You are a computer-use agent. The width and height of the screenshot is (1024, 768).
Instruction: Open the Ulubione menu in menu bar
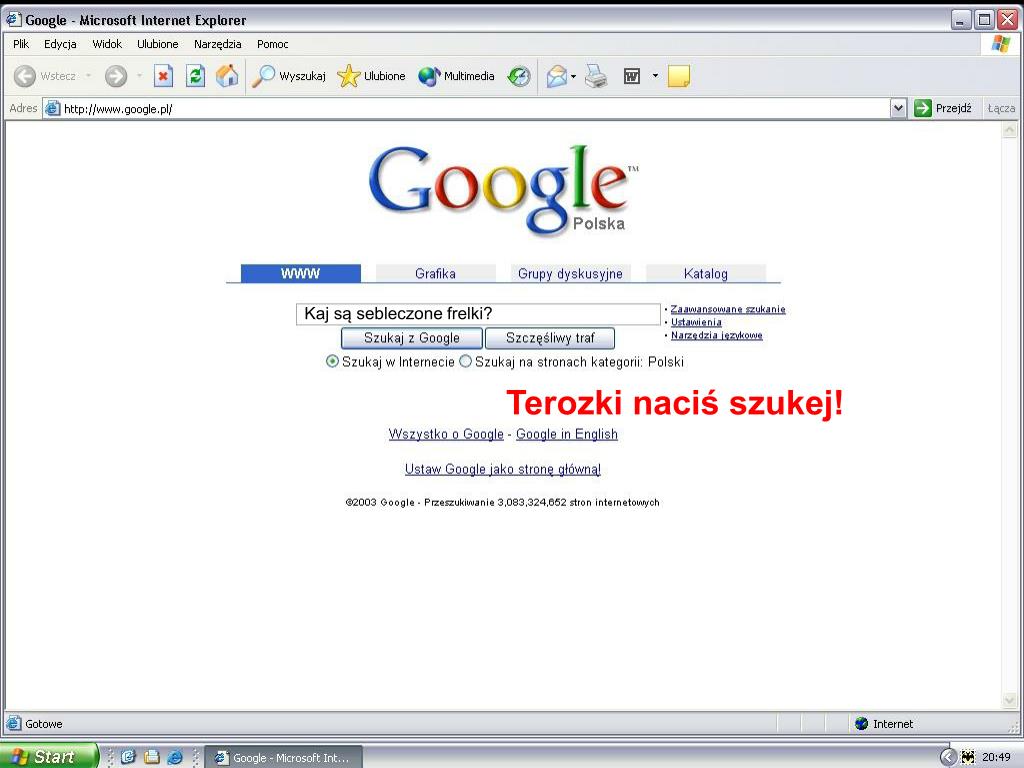tap(157, 44)
